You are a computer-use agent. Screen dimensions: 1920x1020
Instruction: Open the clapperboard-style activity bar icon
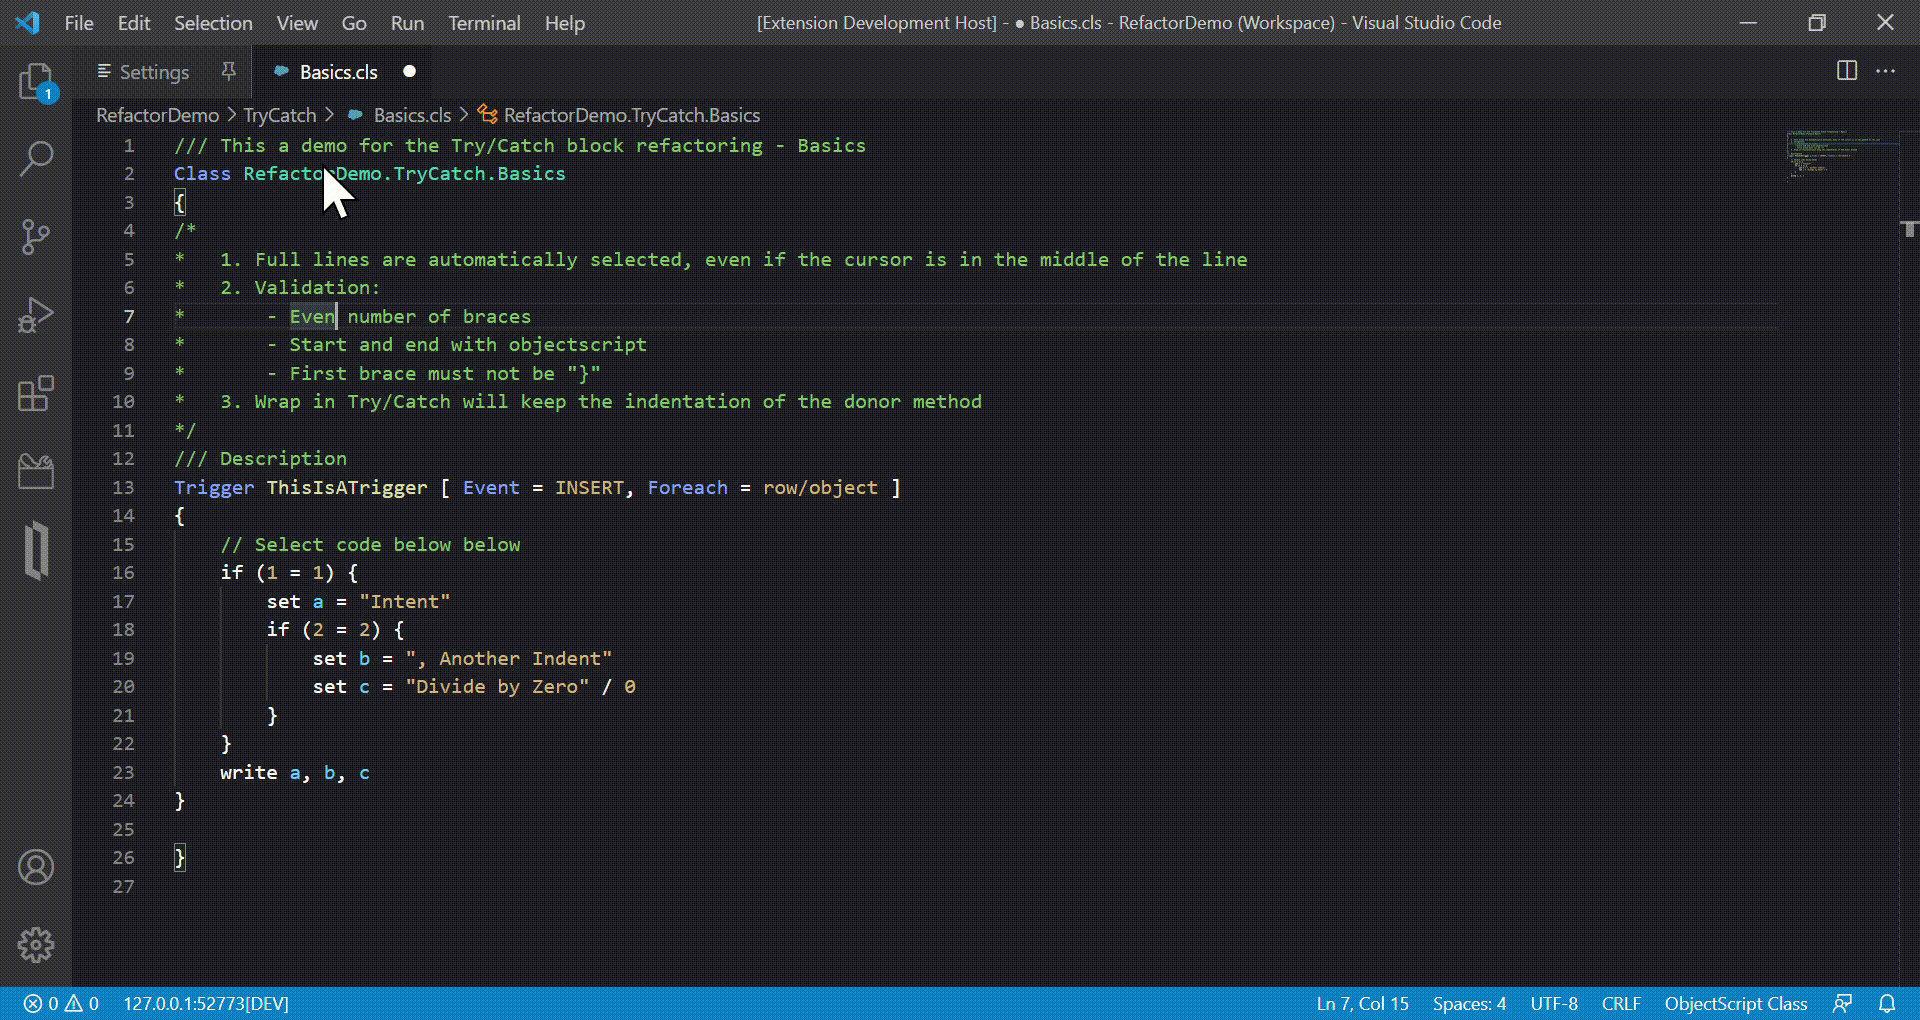click(x=36, y=471)
